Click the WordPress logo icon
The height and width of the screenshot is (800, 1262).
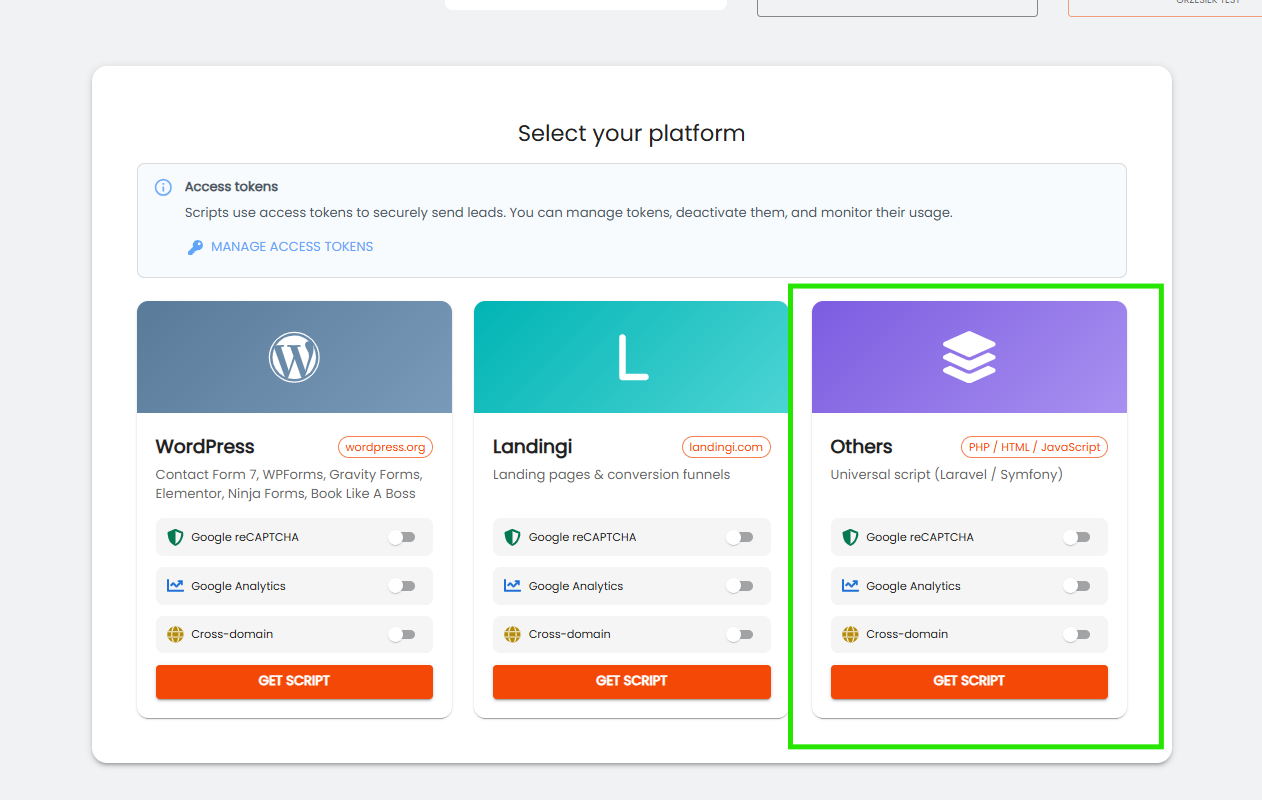[294, 357]
